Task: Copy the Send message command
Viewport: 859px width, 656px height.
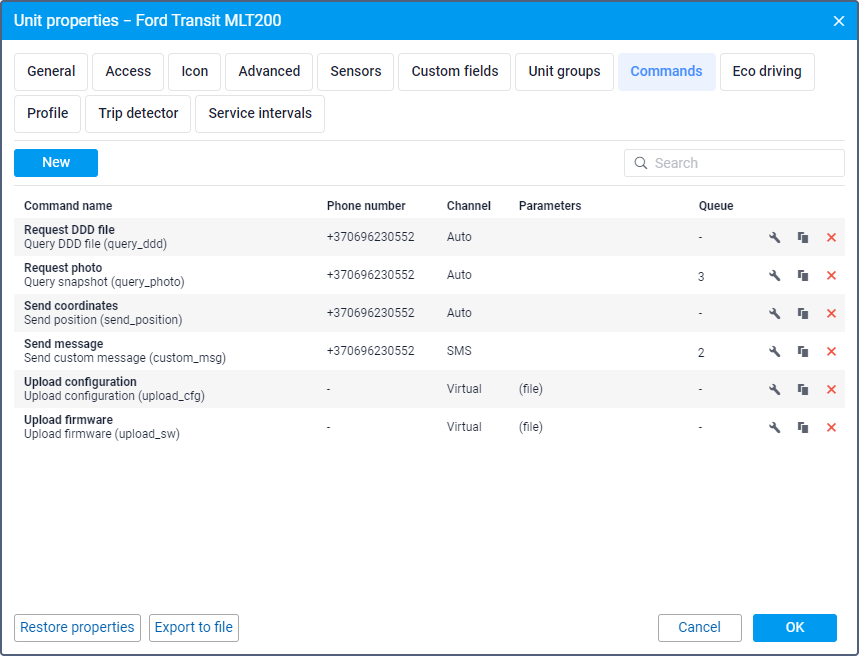Action: point(802,351)
